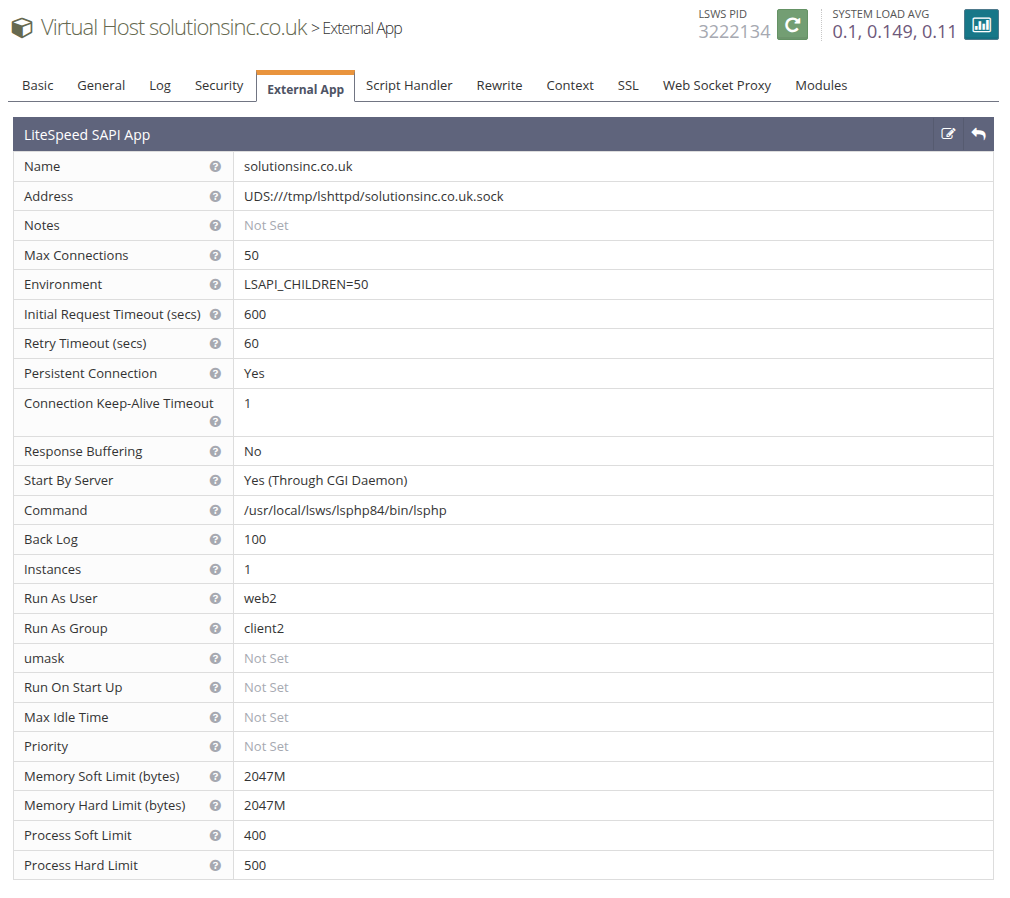Screen dimensions: 1010x898
Task: Open help icon for Notes
Action: pos(215,225)
